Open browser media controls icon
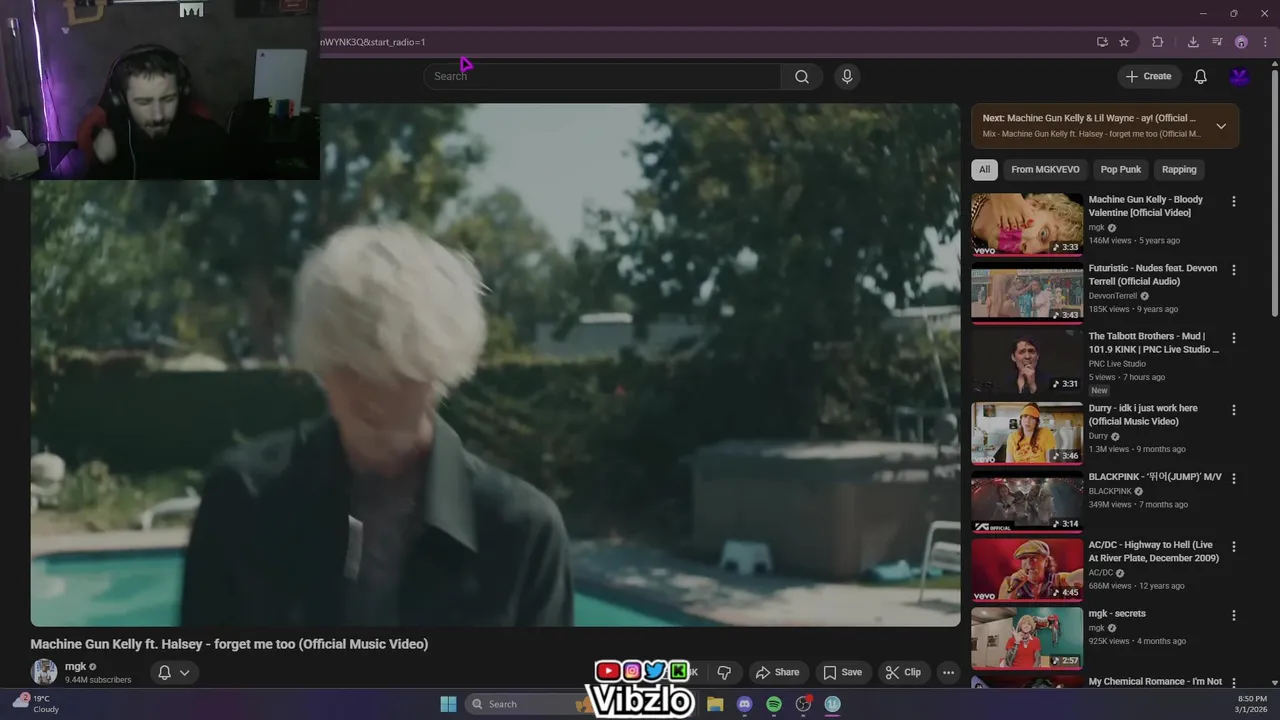Image resolution: width=1280 pixels, height=720 pixels. coord(1217,42)
